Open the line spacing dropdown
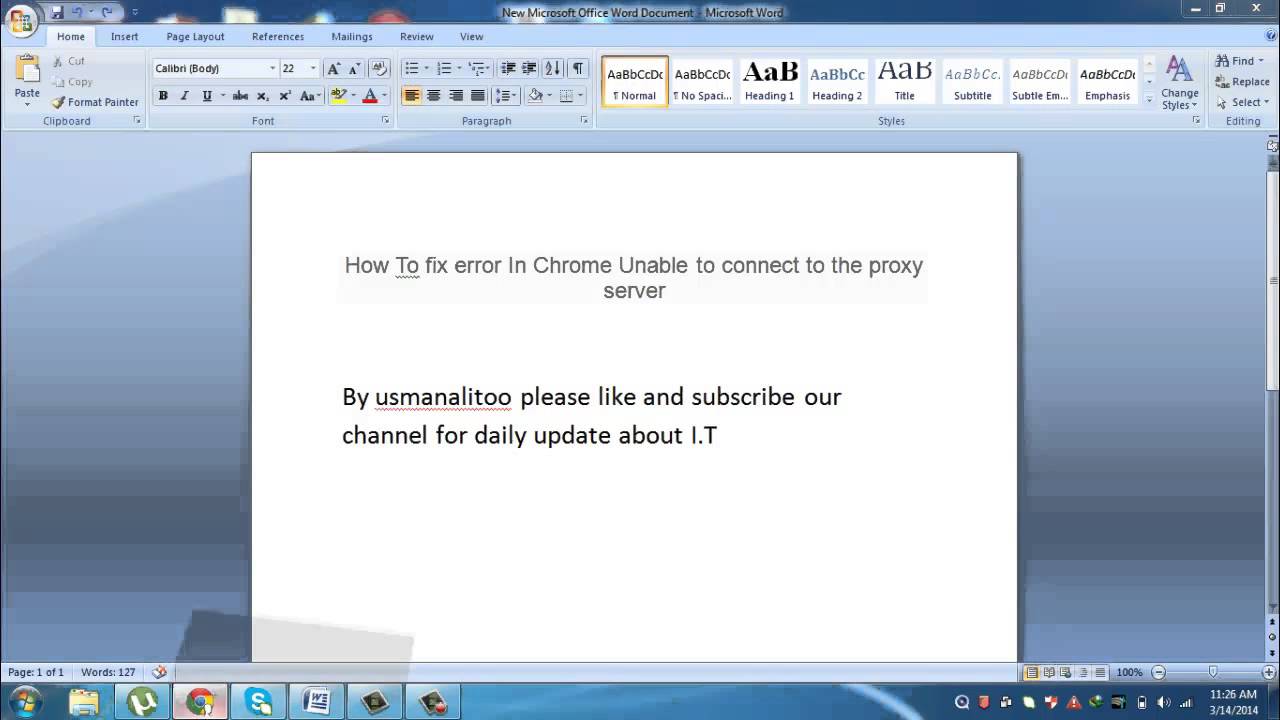This screenshot has width=1280, height=720. (506, 96)
